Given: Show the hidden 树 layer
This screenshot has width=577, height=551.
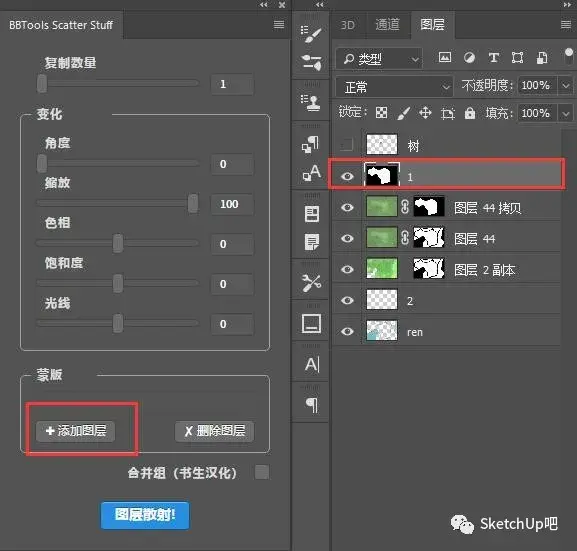Looking at the screenshot, I should (347, 145).
